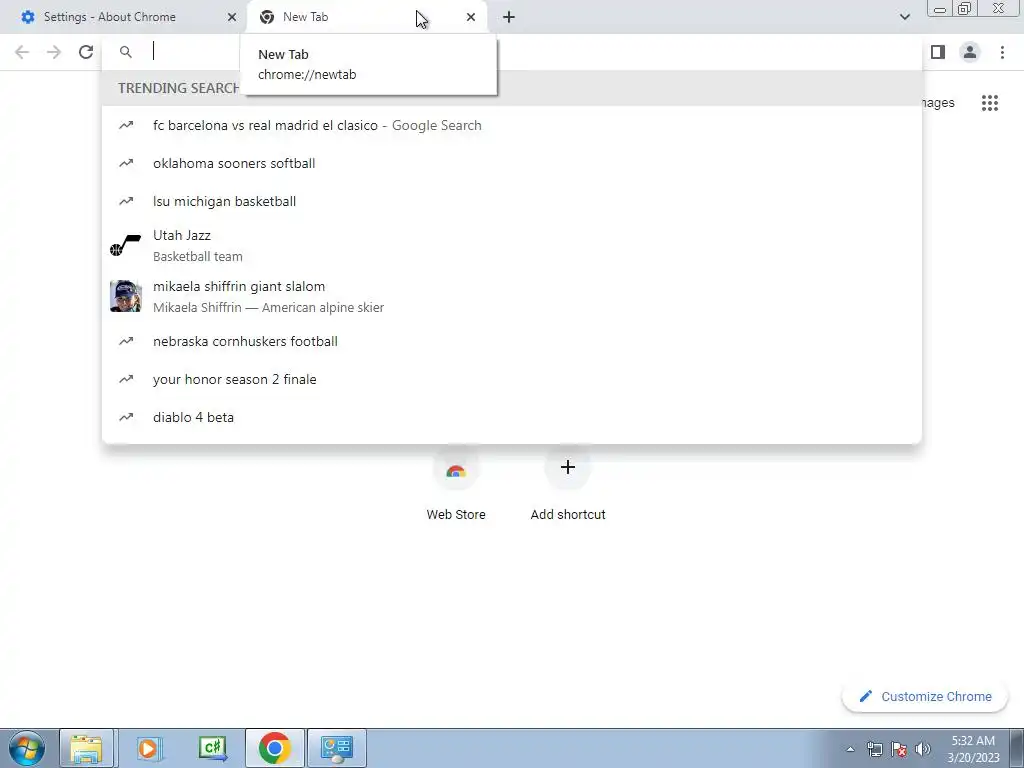Launch Windows Media Player from taskbar
The height and width of the screenshot is (768, 1024).
click(x=149, y=748)
